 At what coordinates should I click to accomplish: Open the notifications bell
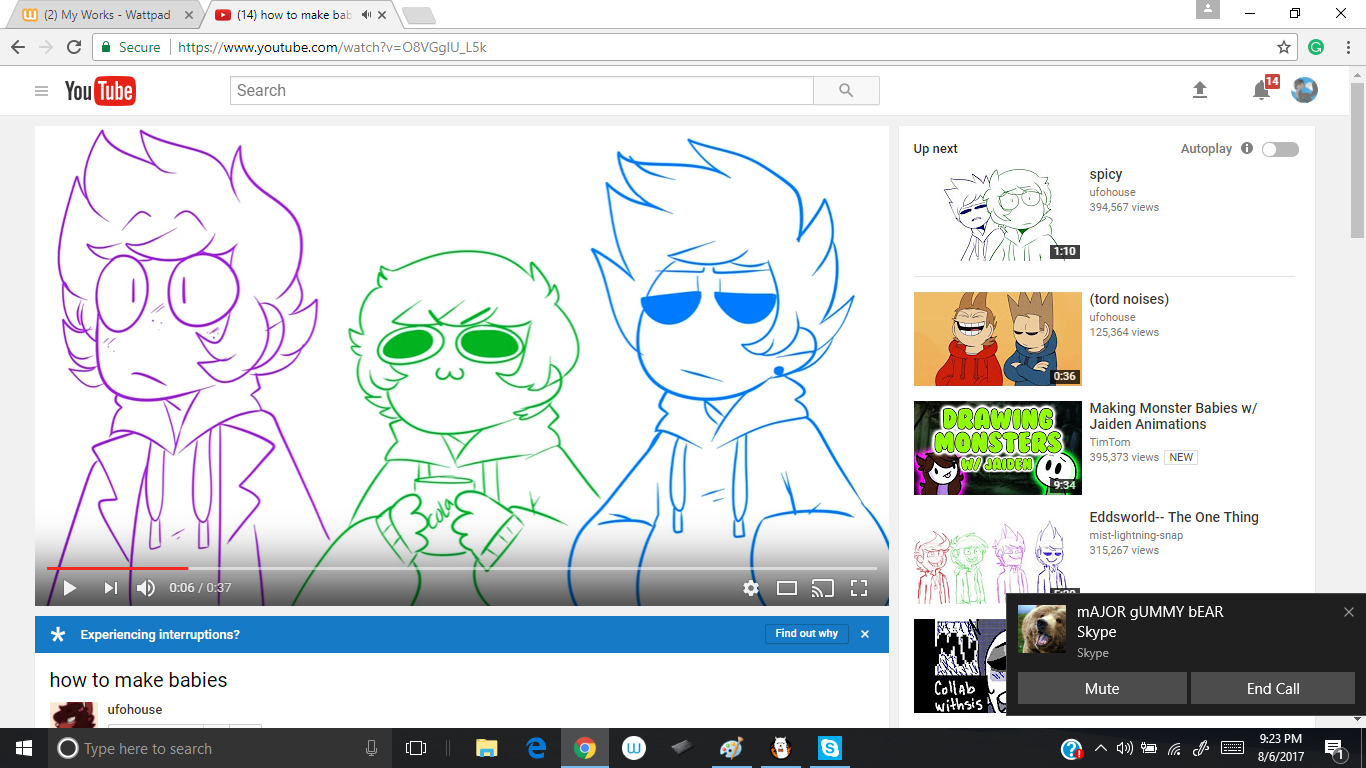pos(1261,90)
